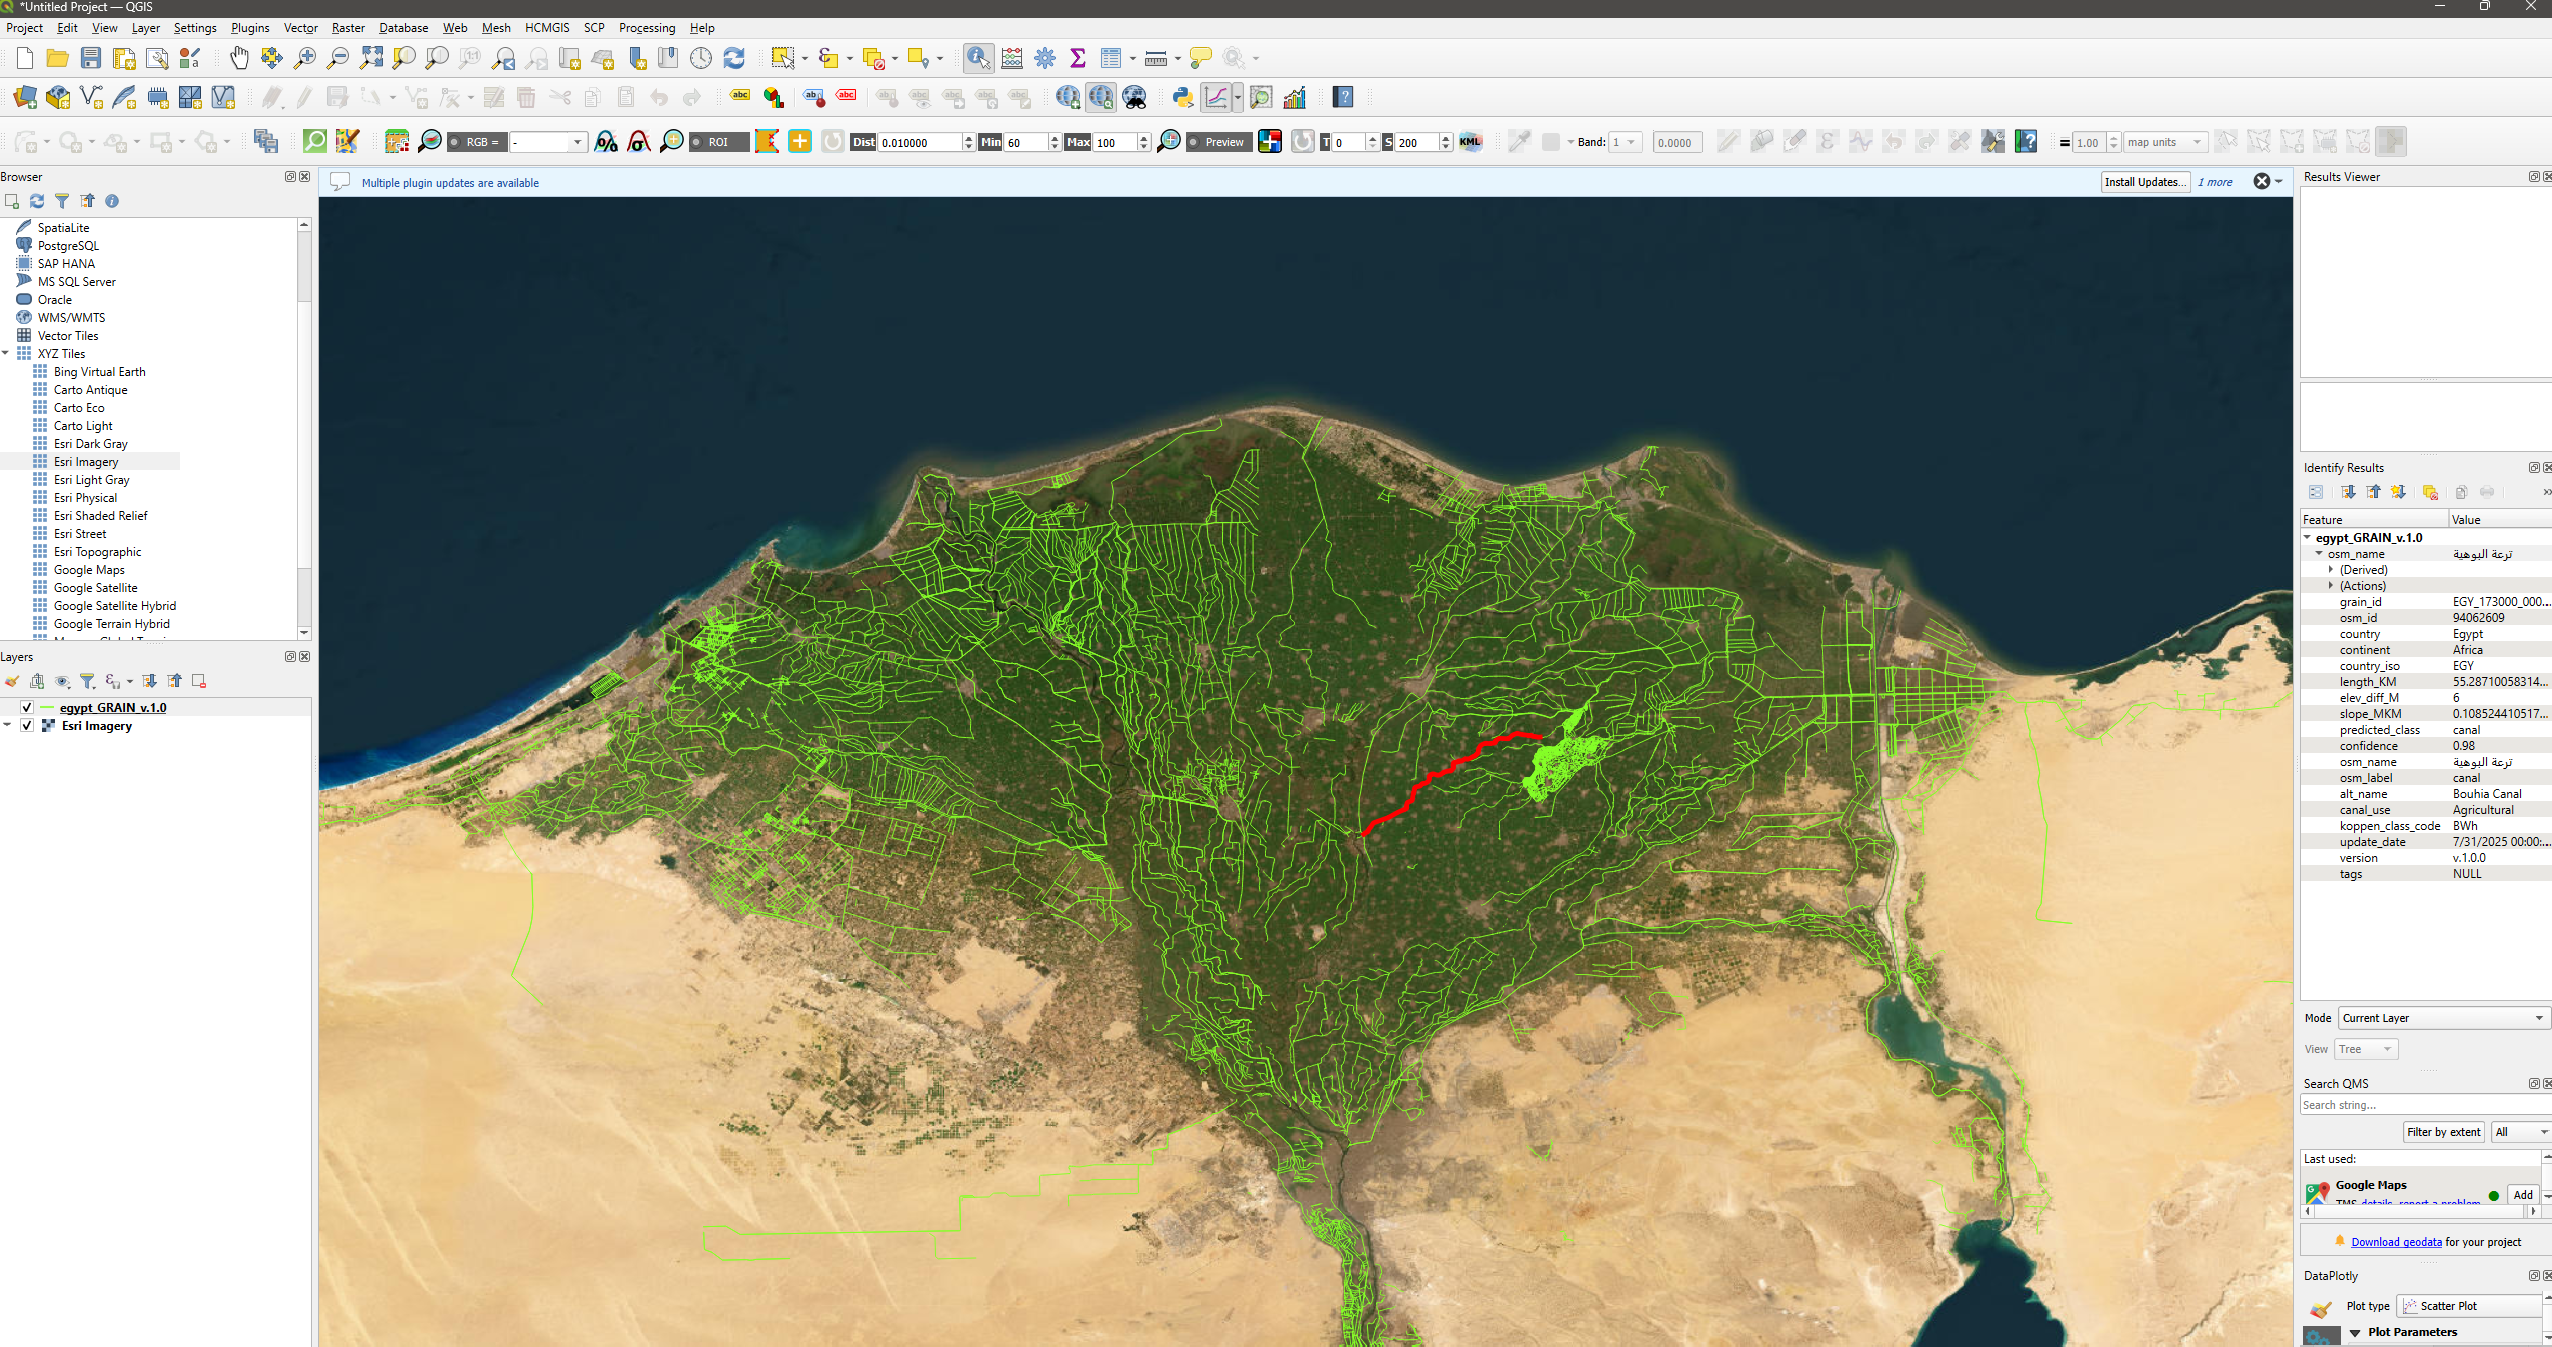Expand the (Derived) node in Identify Results
This screenshot has height=1347, width=2552.
(x=2331, y=570)
